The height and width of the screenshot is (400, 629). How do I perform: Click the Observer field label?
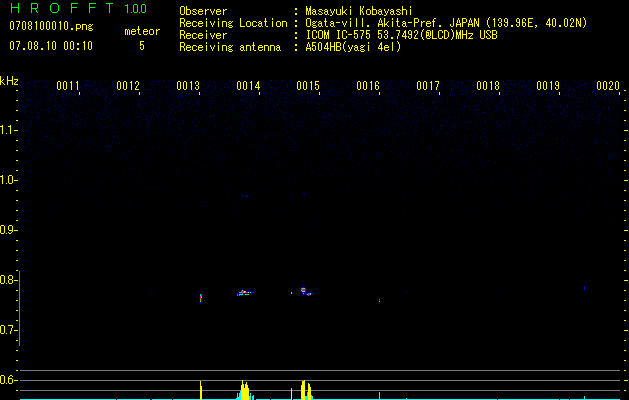pos(203,11)
